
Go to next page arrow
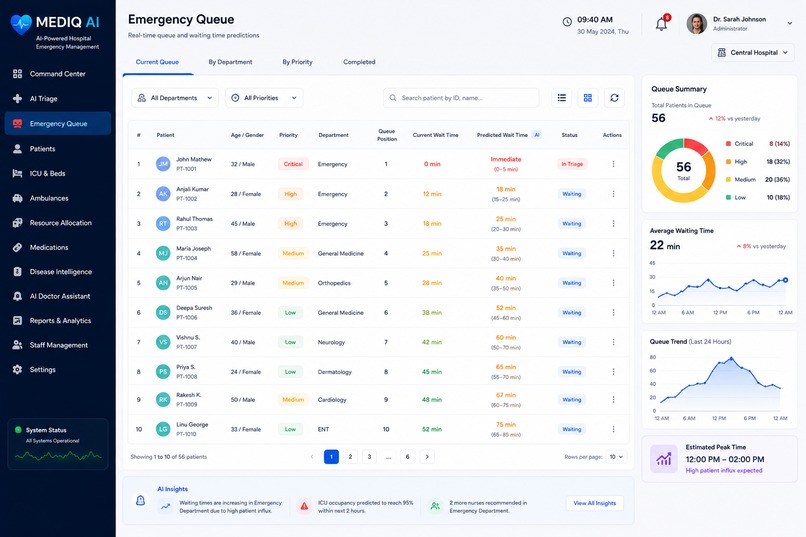pyautogui.click(x=427, y=457)
